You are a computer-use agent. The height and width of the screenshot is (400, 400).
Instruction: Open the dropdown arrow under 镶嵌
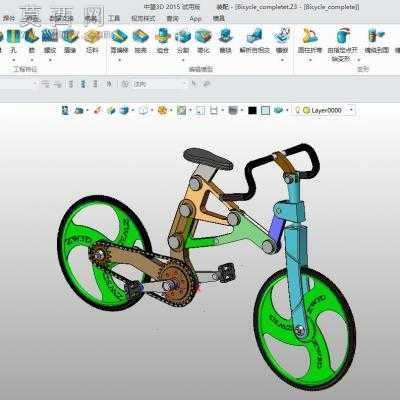point(282,60)
